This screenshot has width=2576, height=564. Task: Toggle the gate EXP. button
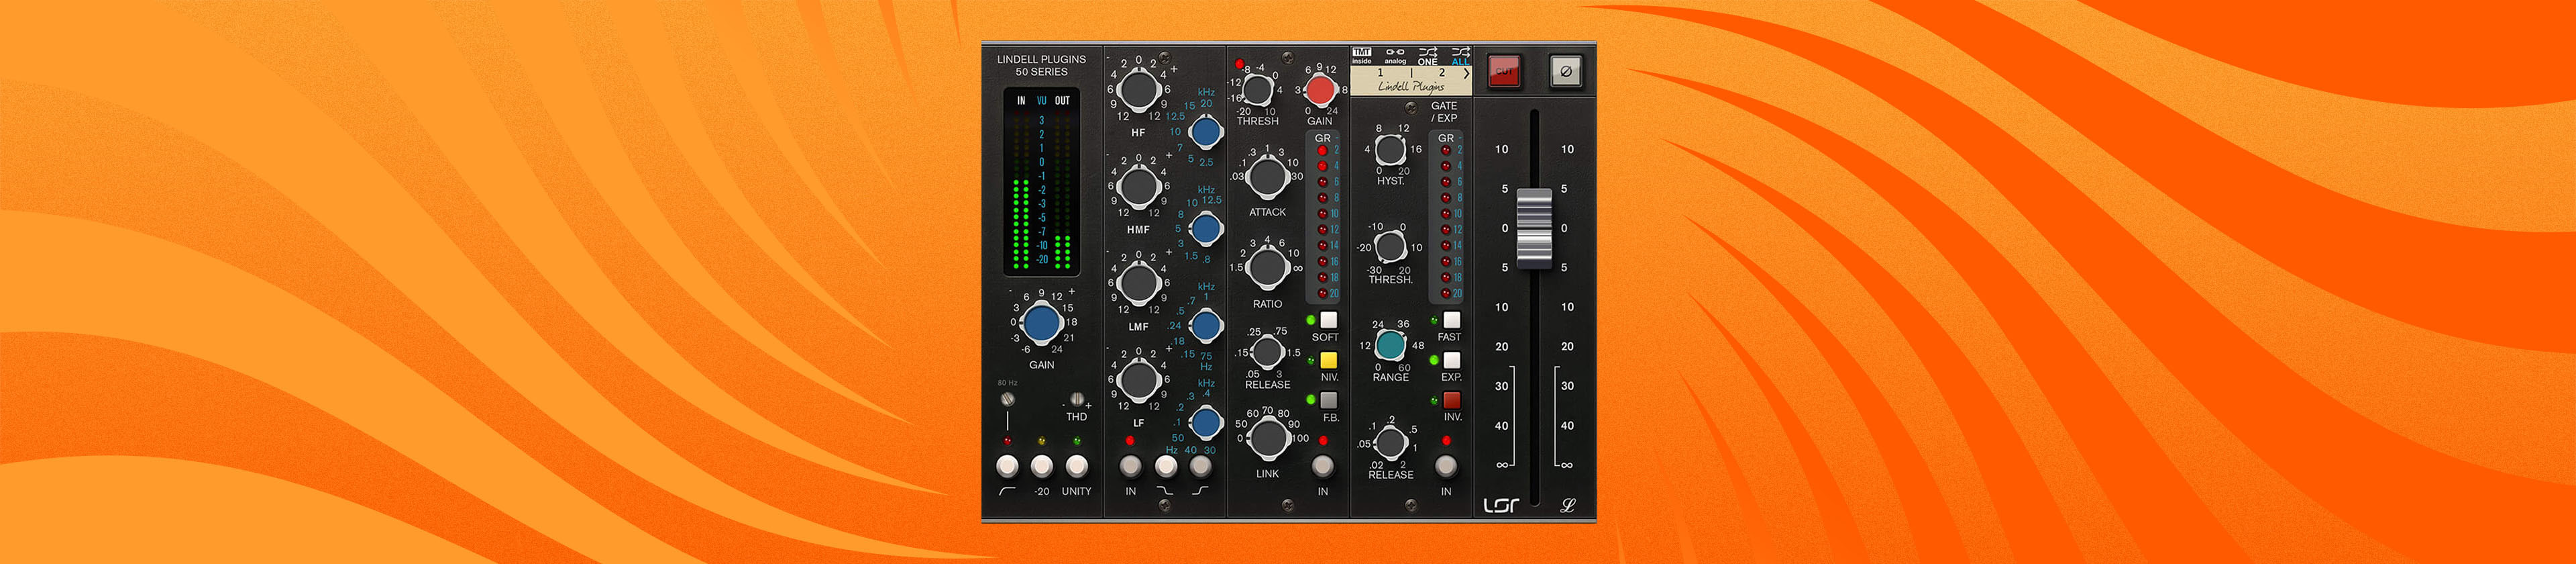click(x=1451, y=360)
